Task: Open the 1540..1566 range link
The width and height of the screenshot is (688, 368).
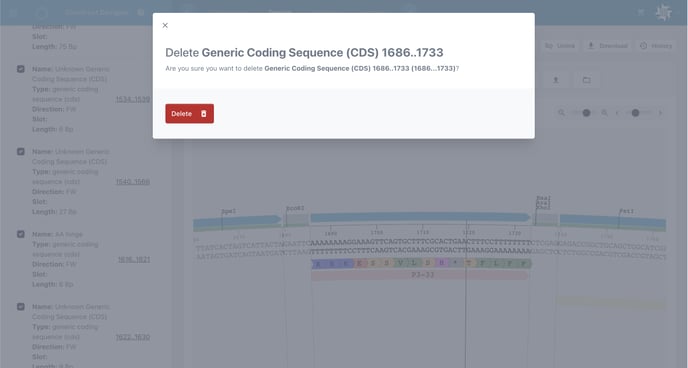Action: tap(133, 182)
